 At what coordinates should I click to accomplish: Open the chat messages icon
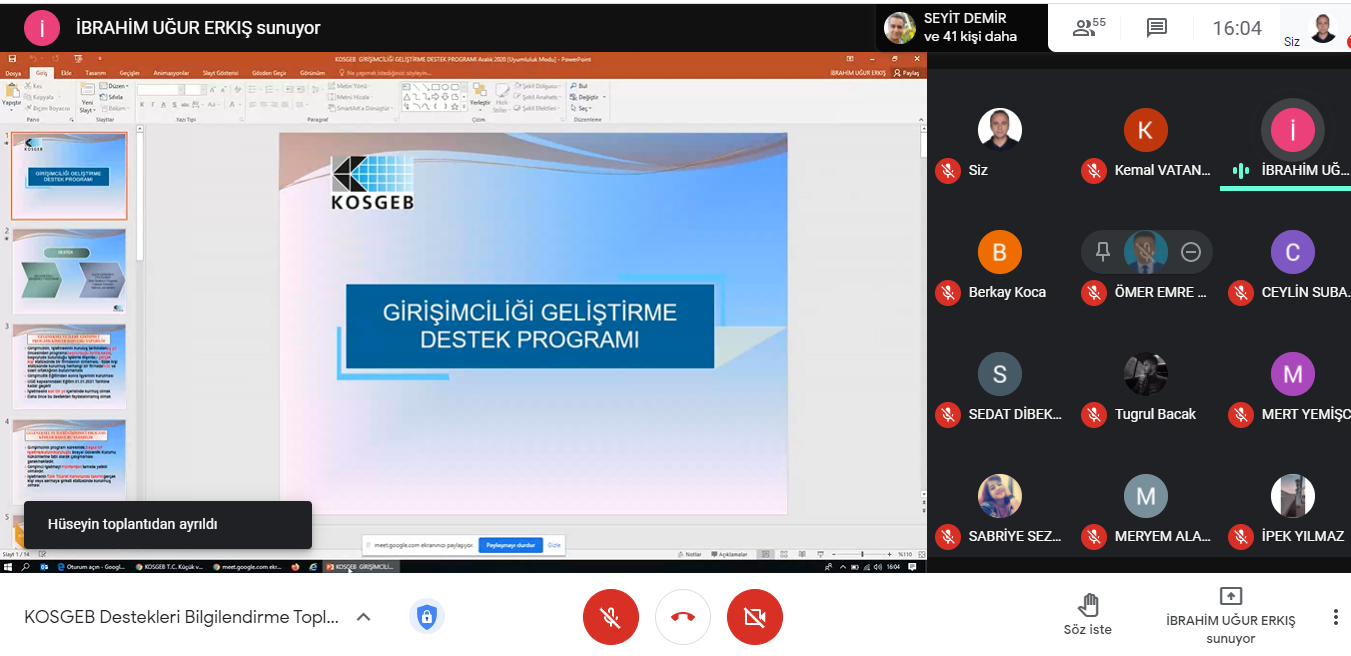(x=1156, y=28)
